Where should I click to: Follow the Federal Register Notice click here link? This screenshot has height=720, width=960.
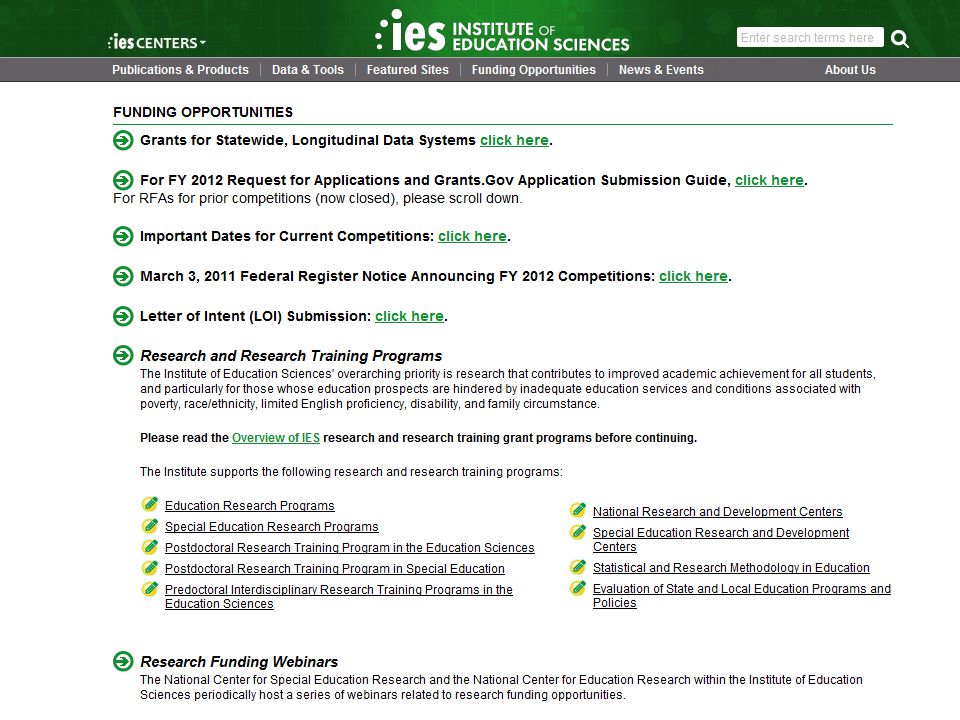click(693, 276)
